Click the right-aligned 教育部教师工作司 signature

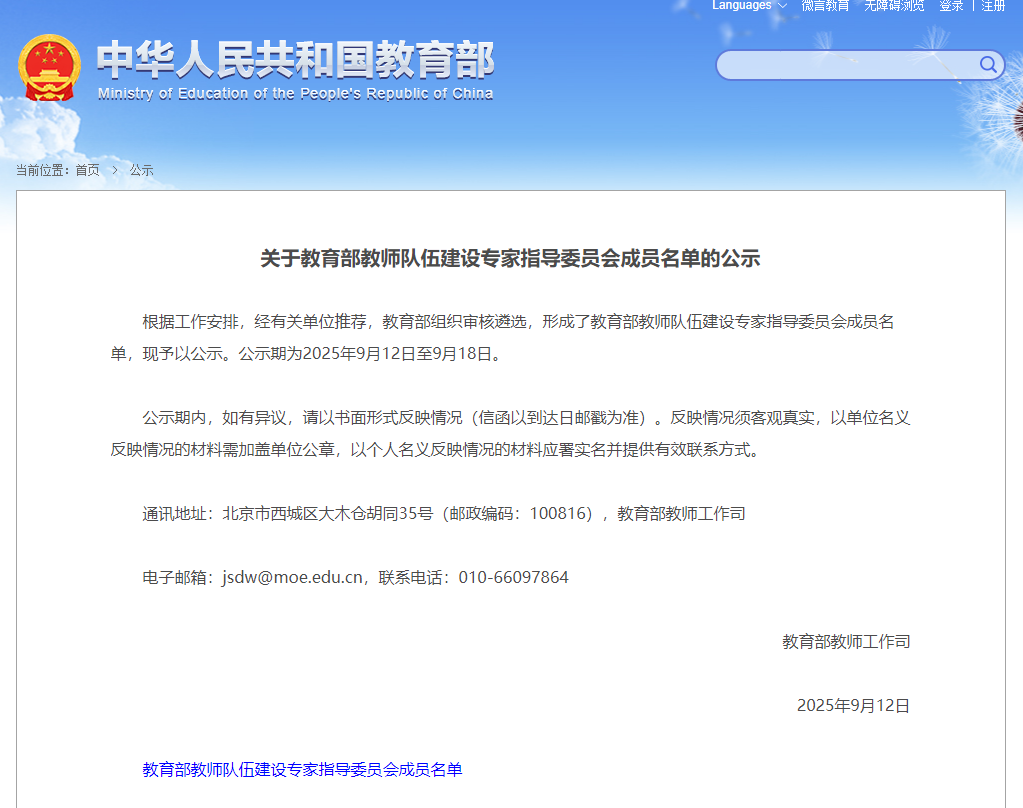click(846, 641)
